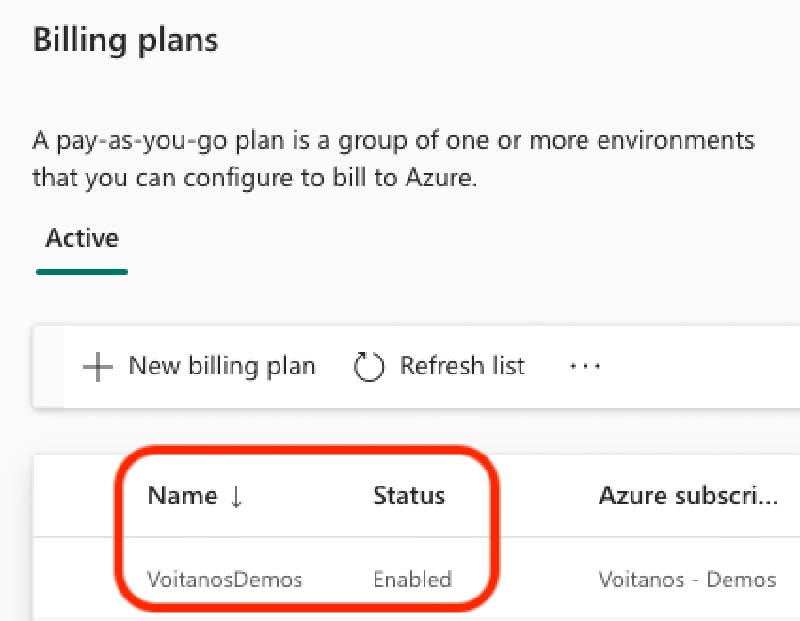The image size is (800, 621).
Task: Select the Active tab
Action: (x=81, y=238)
